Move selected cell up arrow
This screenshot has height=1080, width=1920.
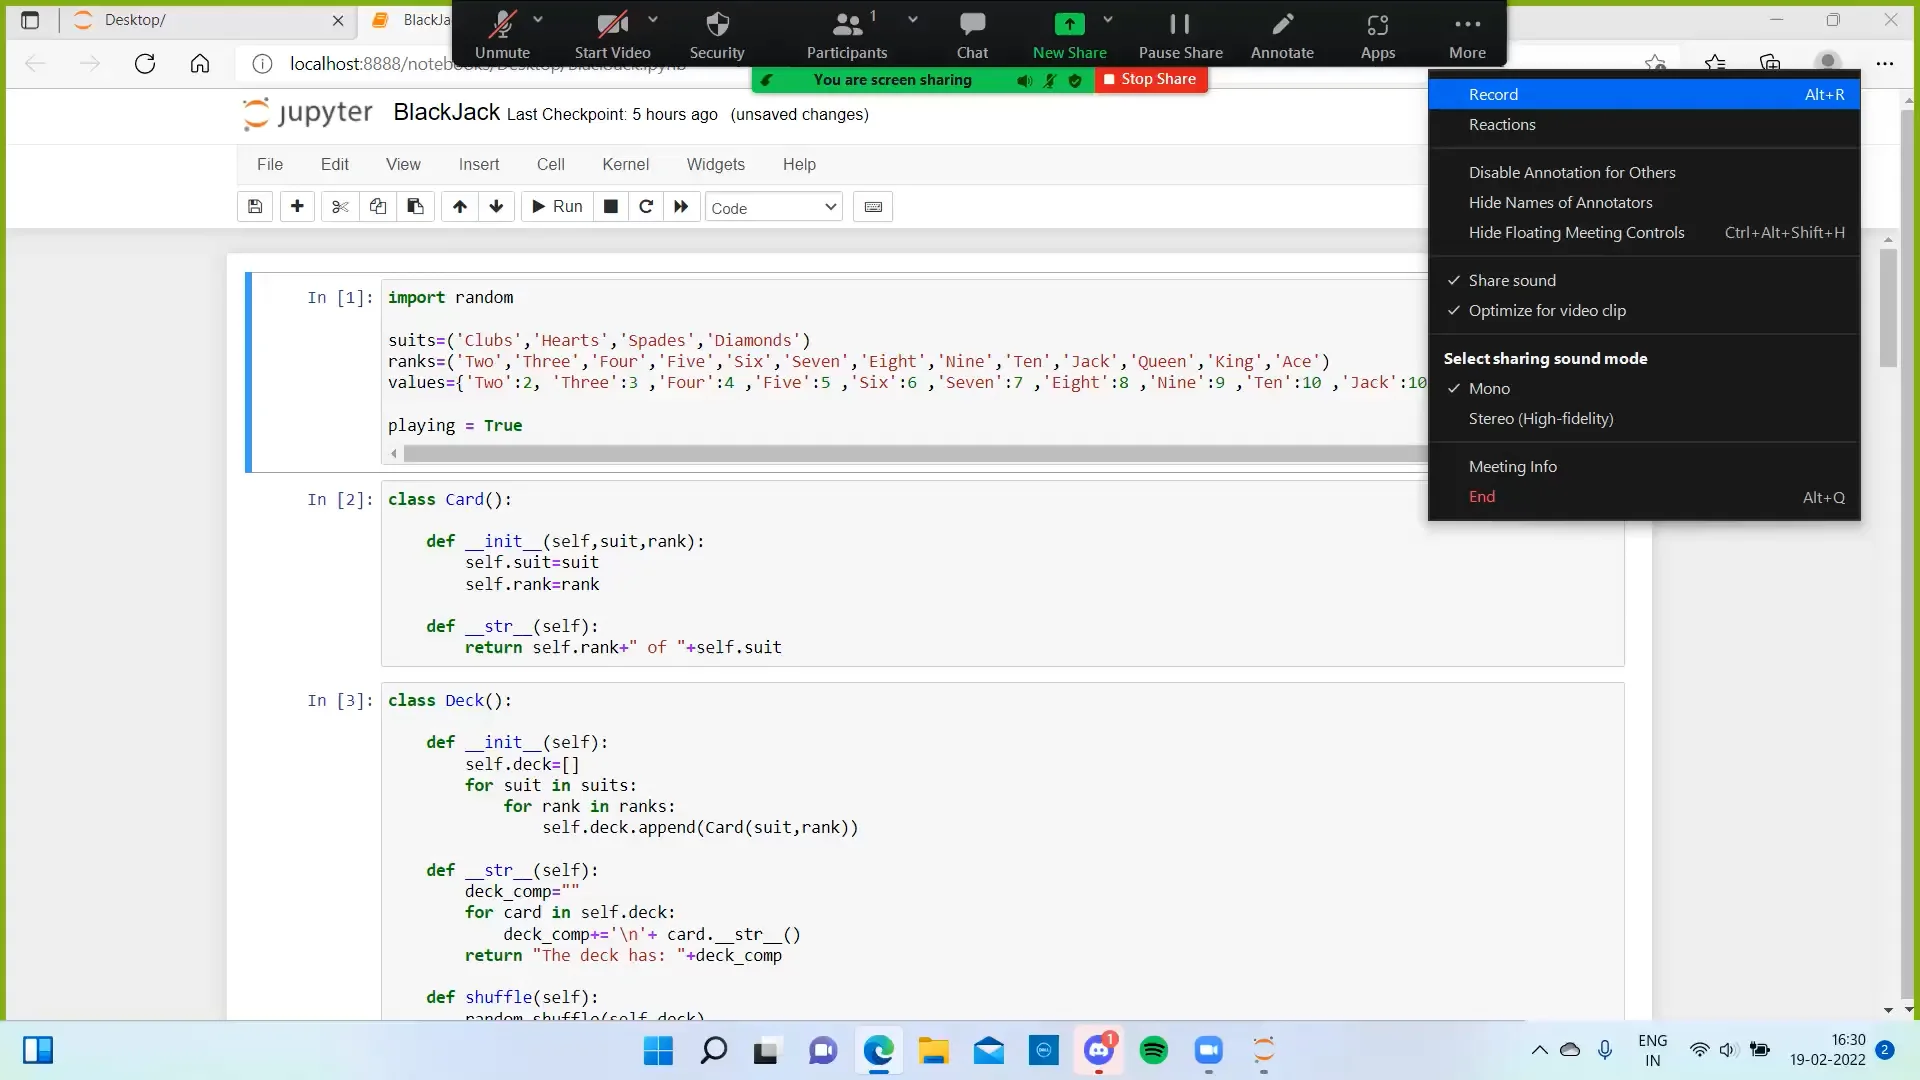pyautogui.click(x=459, y=207)
